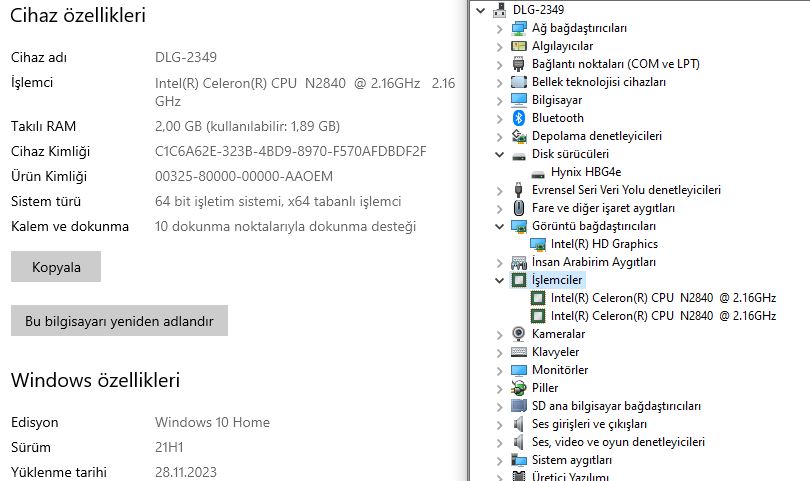Expand the Algılayıcılar category arrow

point(500,47)
